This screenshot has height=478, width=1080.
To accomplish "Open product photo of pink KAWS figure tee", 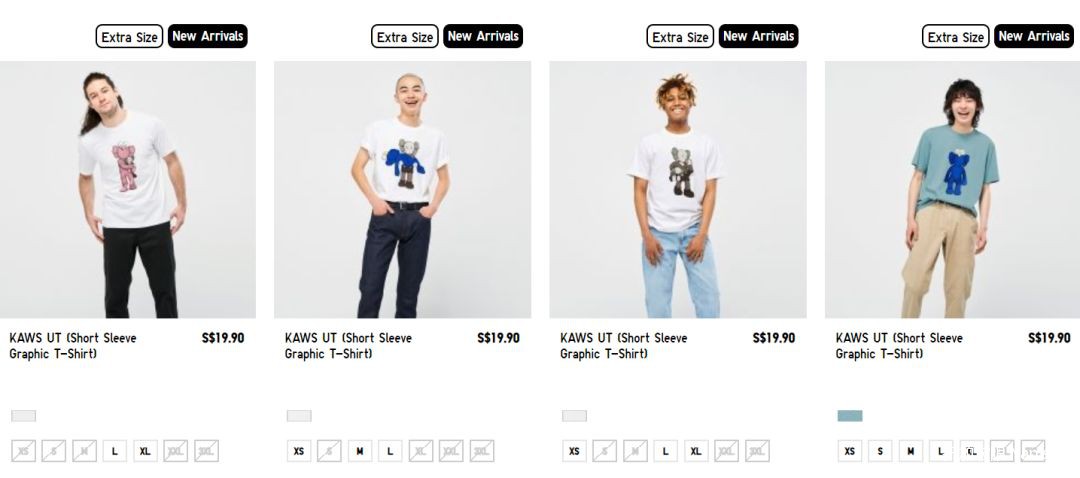I will coord(127,189).
